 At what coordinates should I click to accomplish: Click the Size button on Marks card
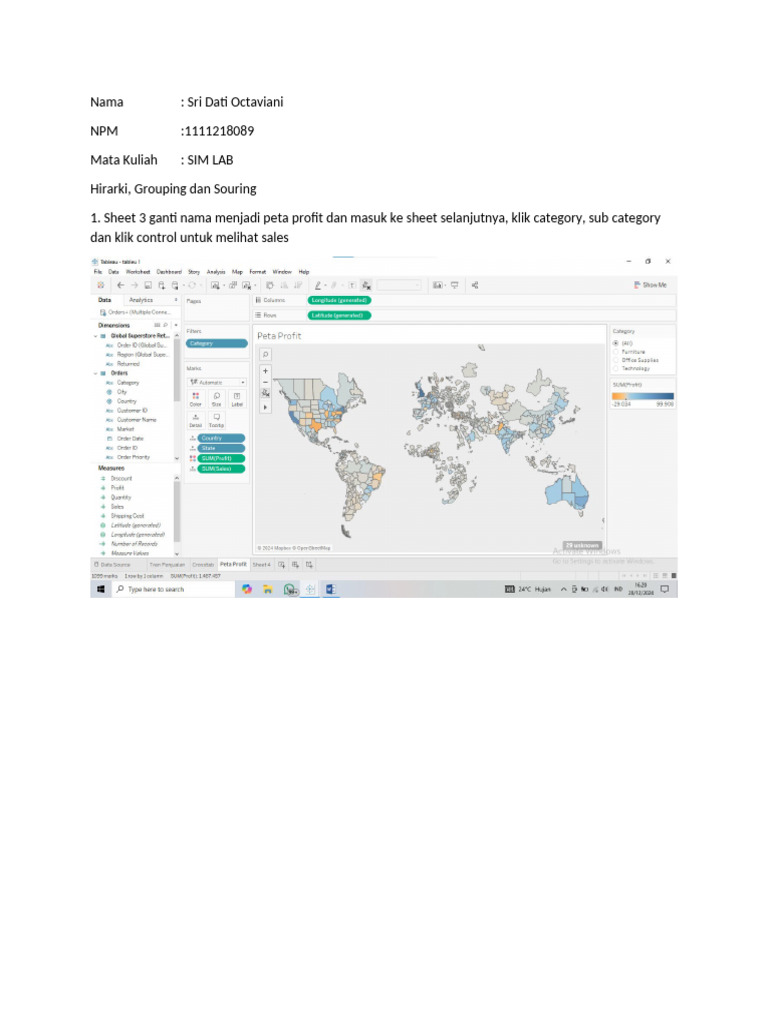pos(216,399)
